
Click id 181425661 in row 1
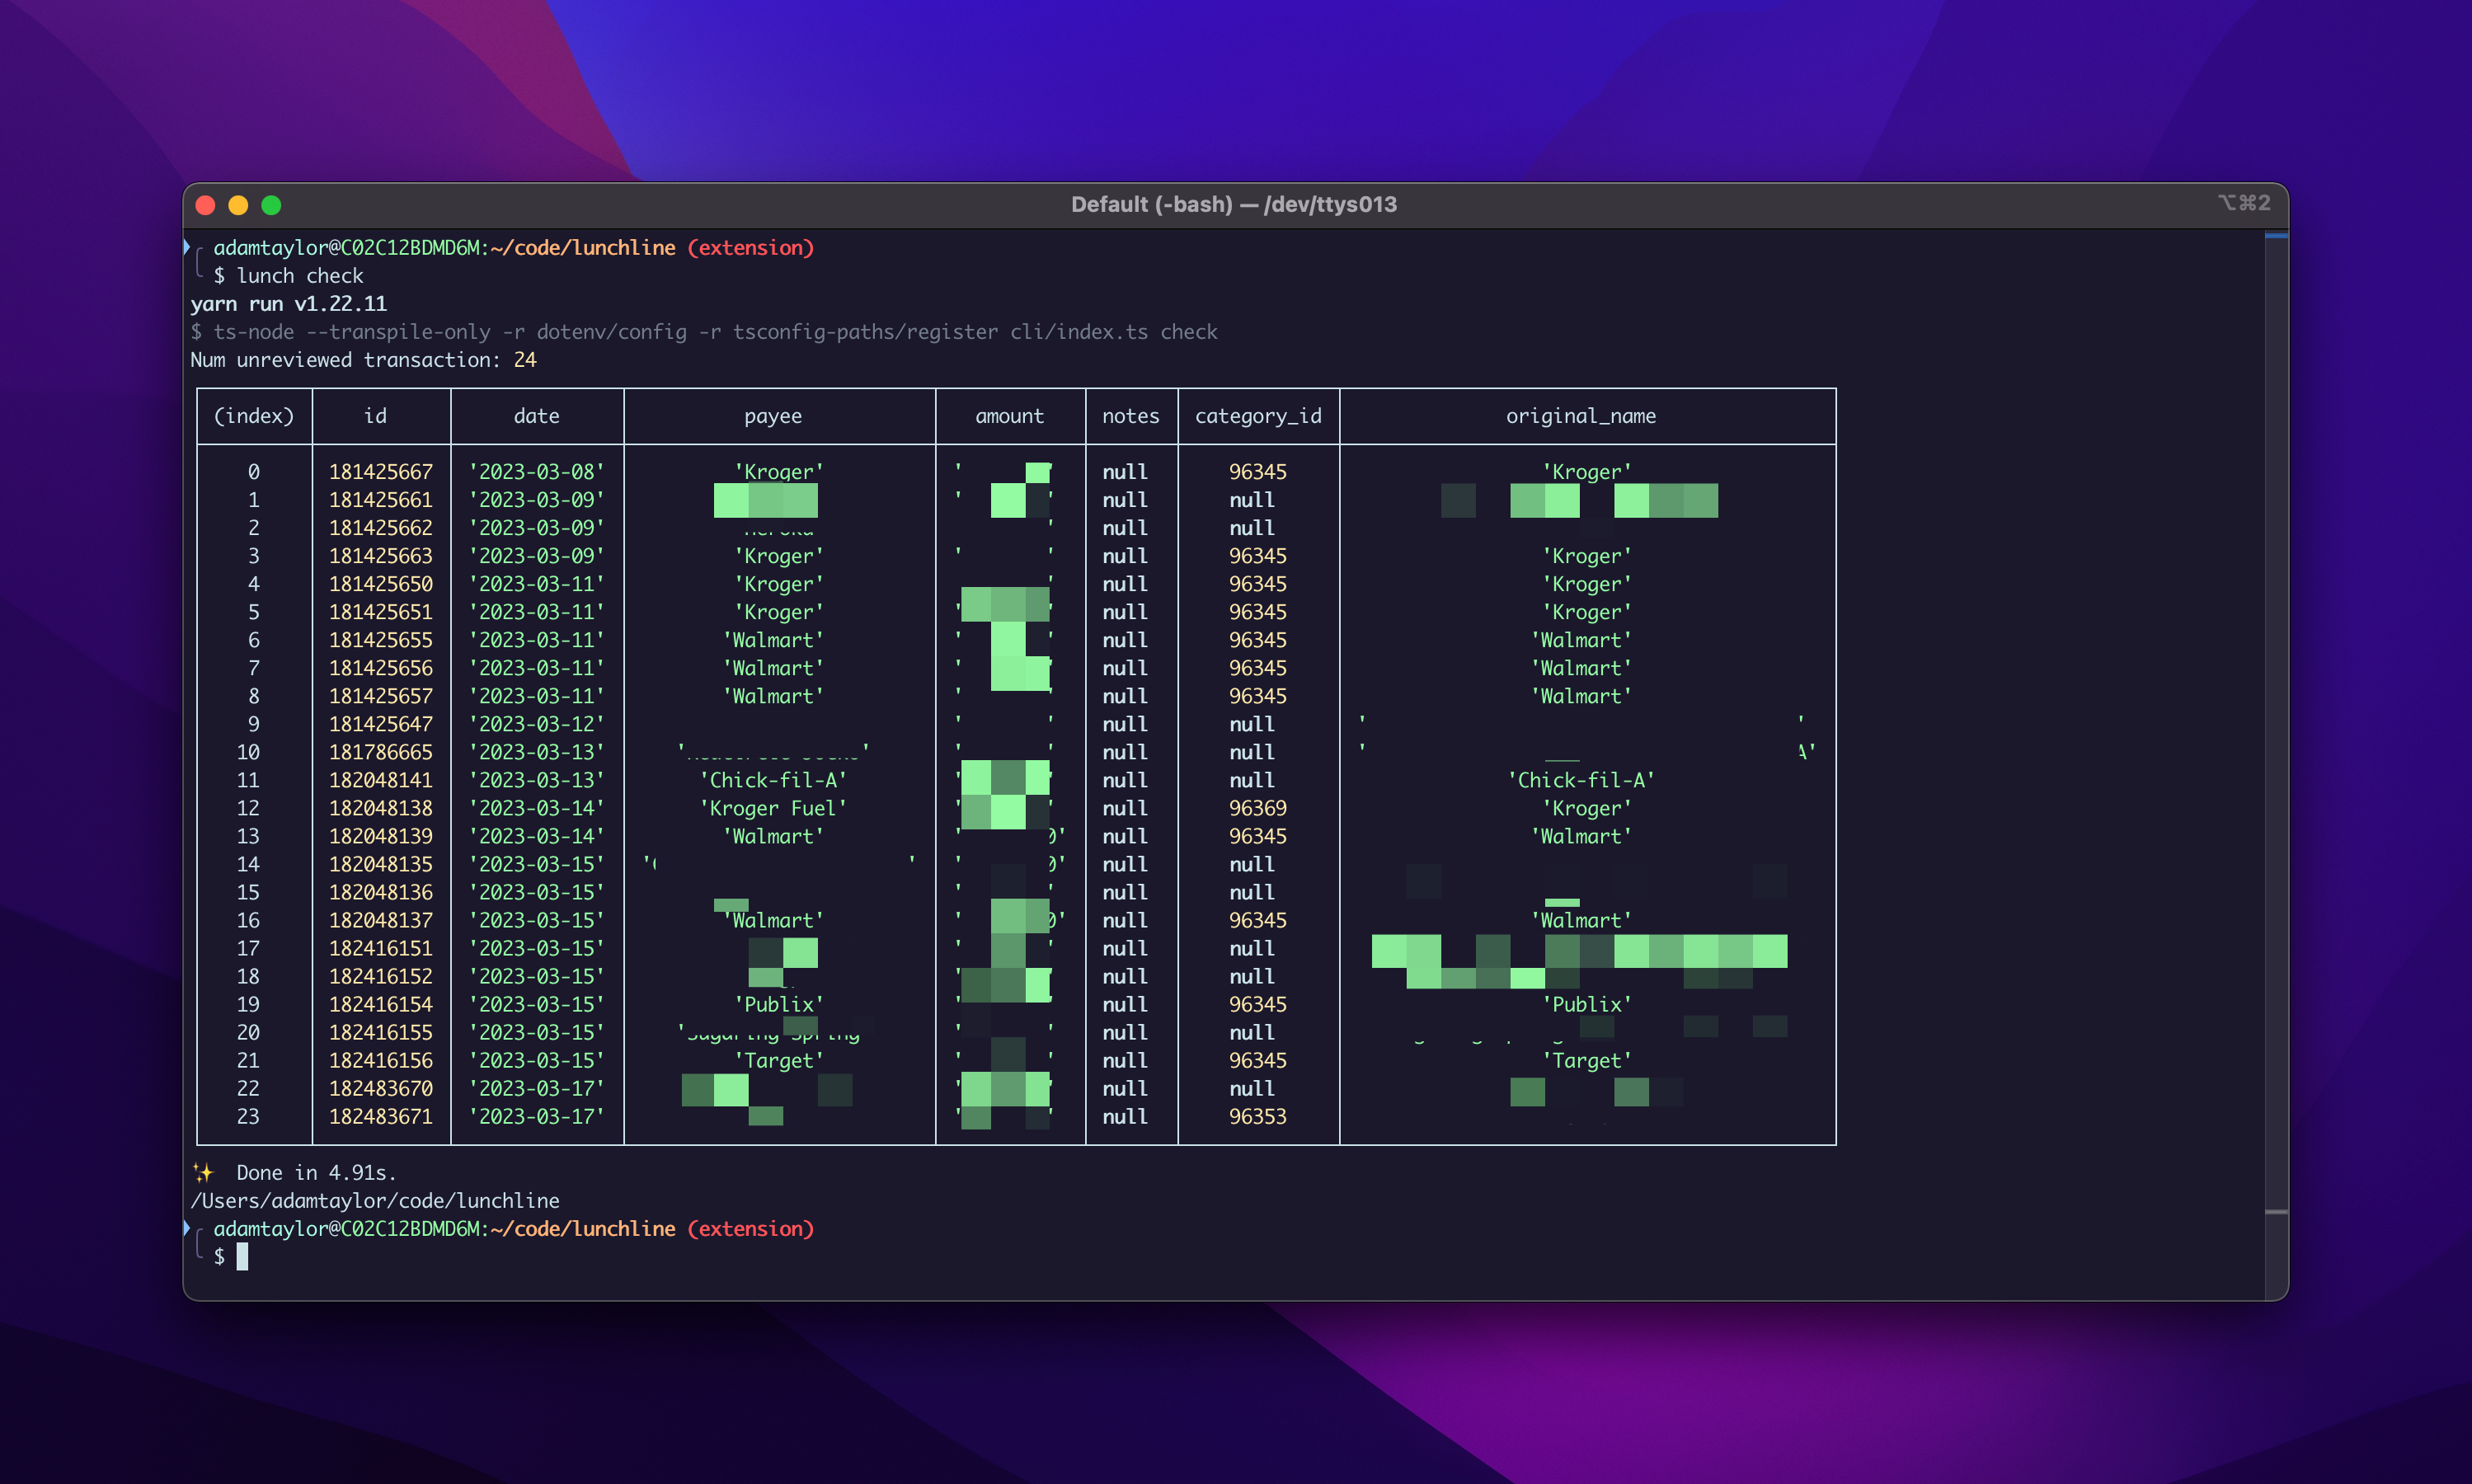(381, 500)
